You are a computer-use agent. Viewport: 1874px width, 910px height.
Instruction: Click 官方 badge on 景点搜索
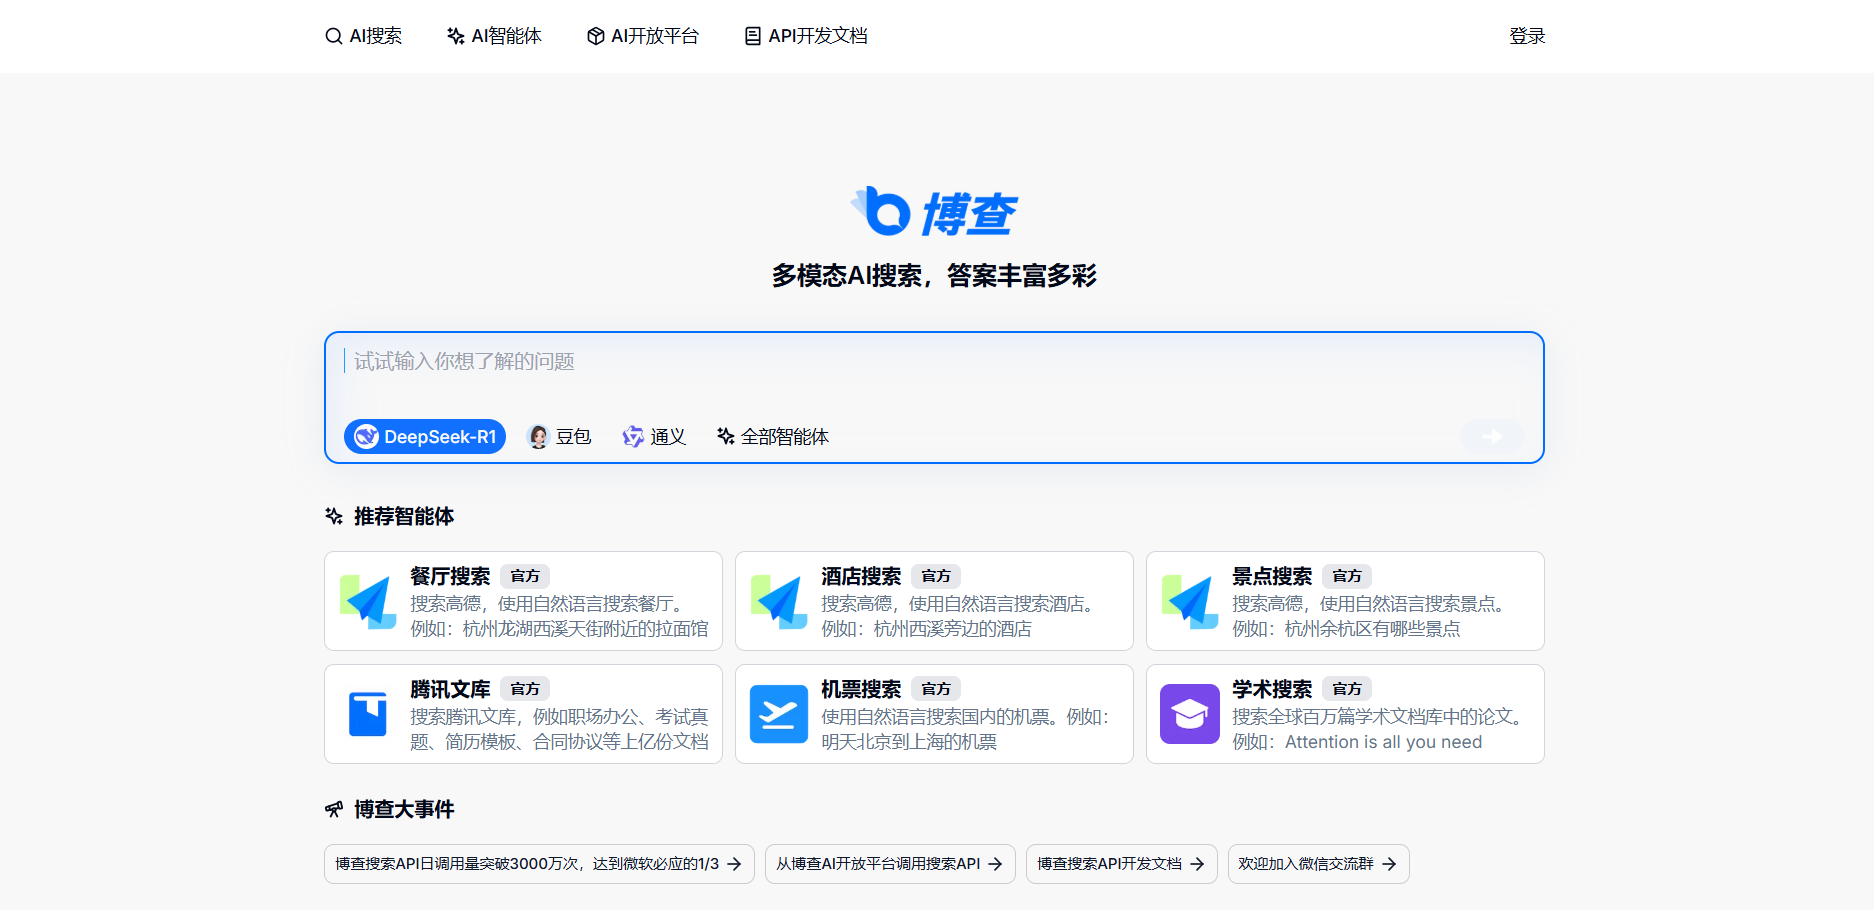point(1347,576)
